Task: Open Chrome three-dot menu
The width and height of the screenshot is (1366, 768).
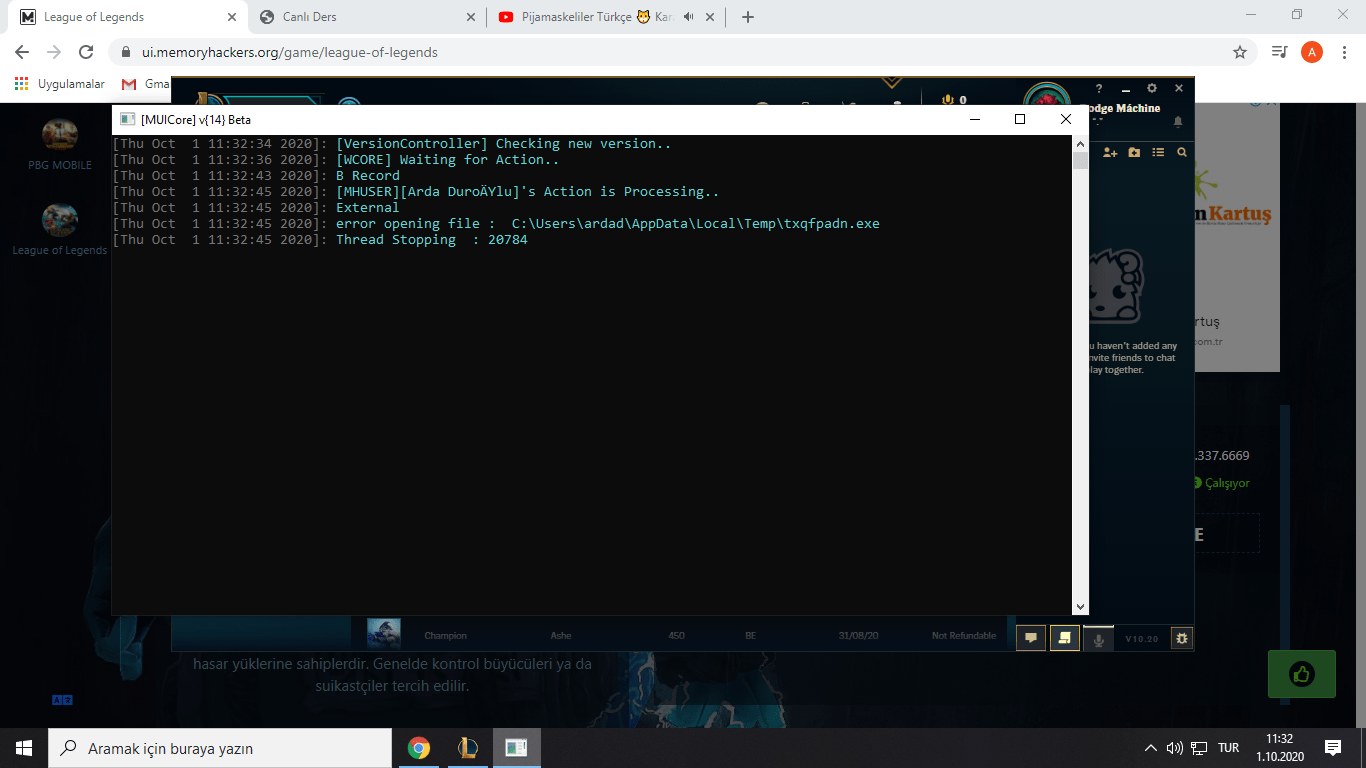Action: point(1344,52)
